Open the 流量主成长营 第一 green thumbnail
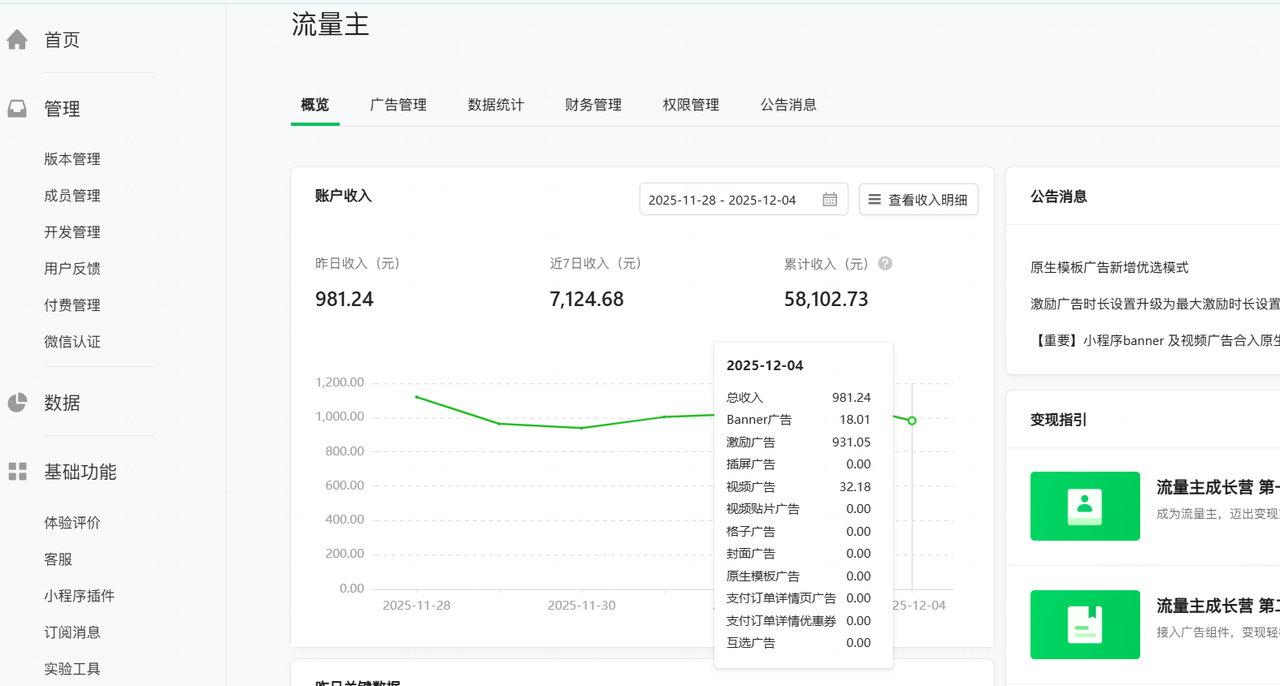The width and height of the screenshot is (1280, 686). pos(1085,506)
